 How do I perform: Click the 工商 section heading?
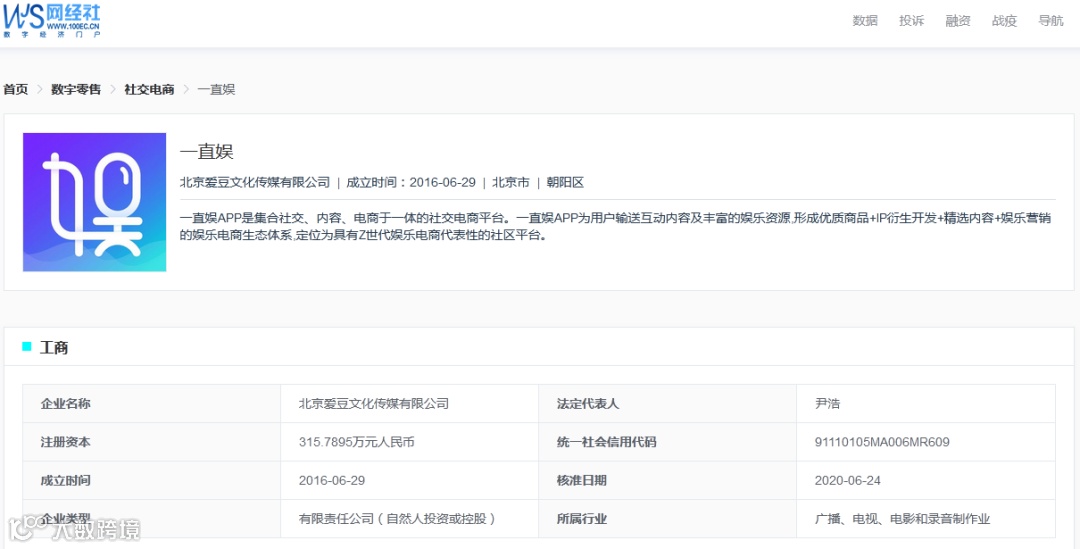pos(54,348)
